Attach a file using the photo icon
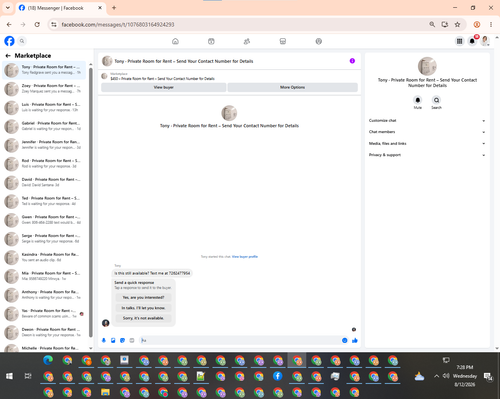 113,340
